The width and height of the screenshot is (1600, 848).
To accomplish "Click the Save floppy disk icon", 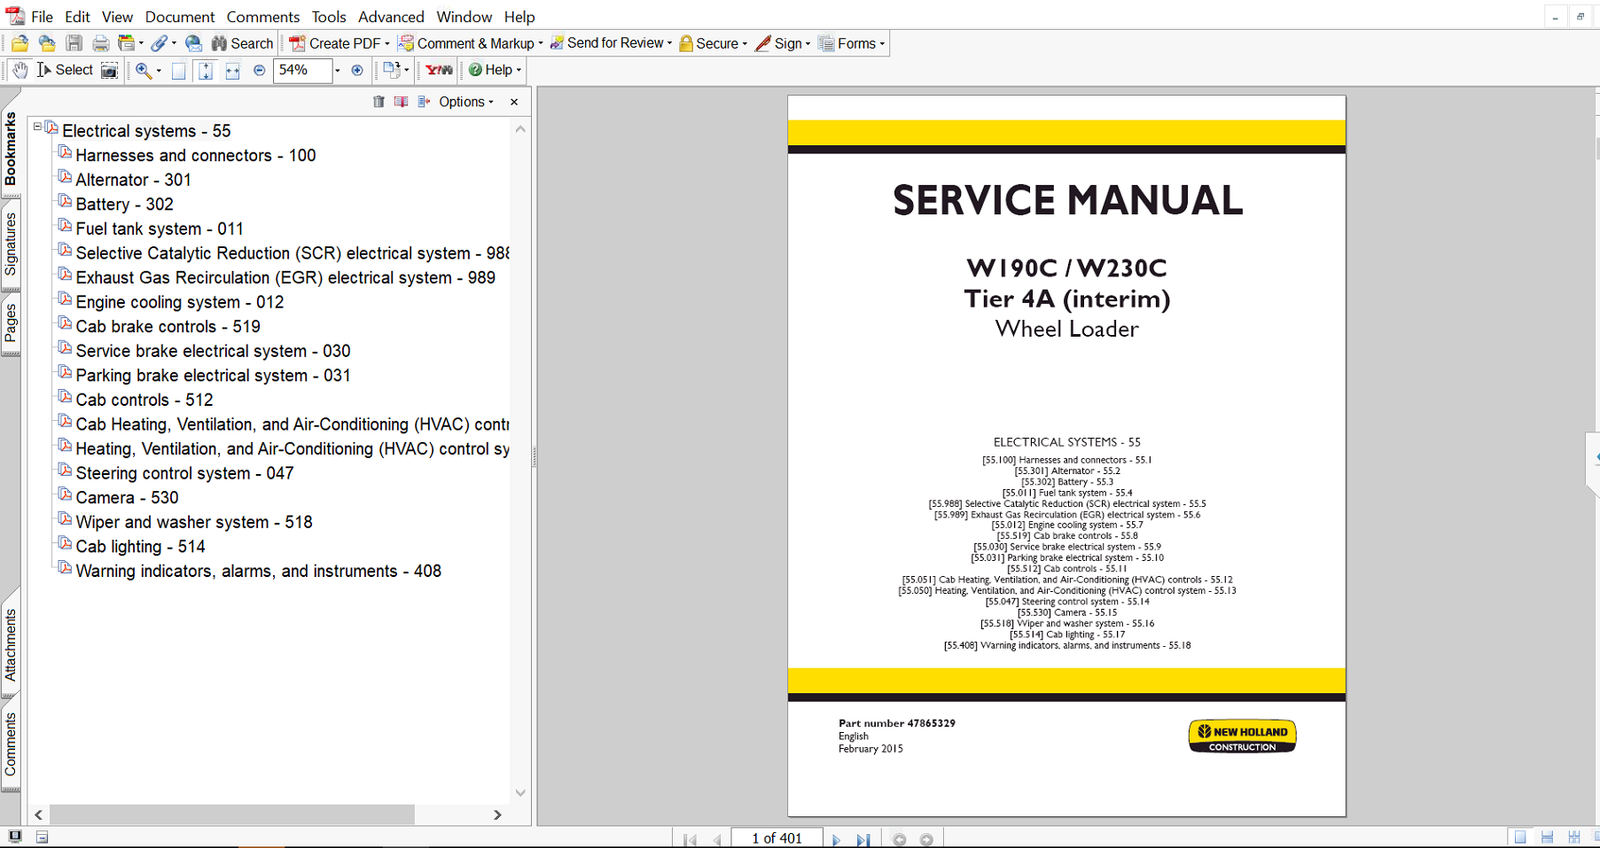I will [74, 43].
